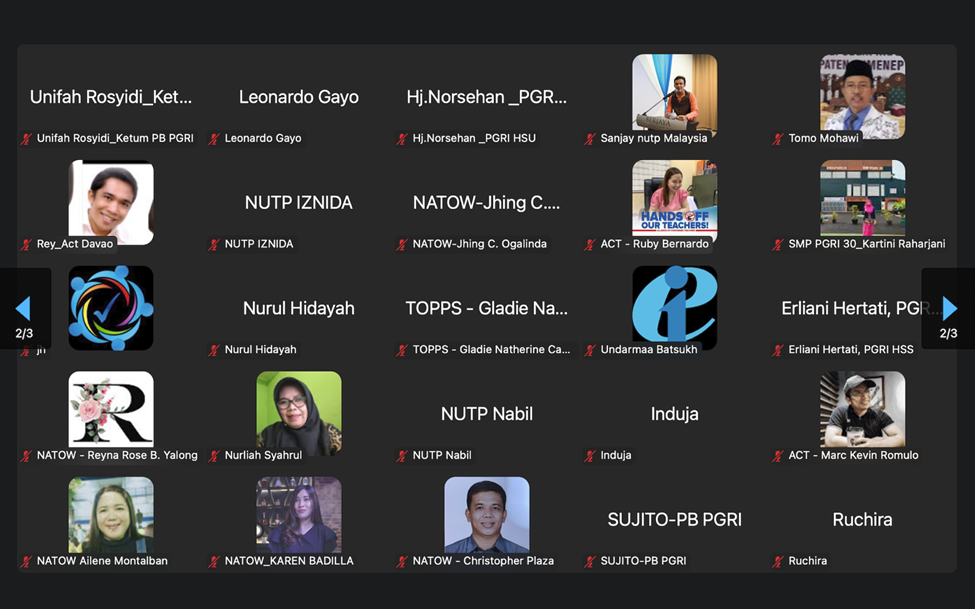Go to previous page of participants
The width and height of the screenshot is (975, 609).
pos(23,308)
